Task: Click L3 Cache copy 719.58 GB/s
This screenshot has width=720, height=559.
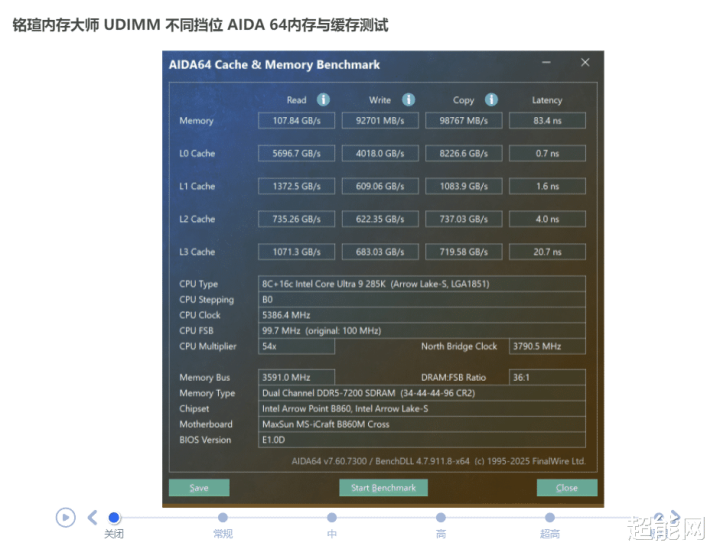Action: click(463, 252)
